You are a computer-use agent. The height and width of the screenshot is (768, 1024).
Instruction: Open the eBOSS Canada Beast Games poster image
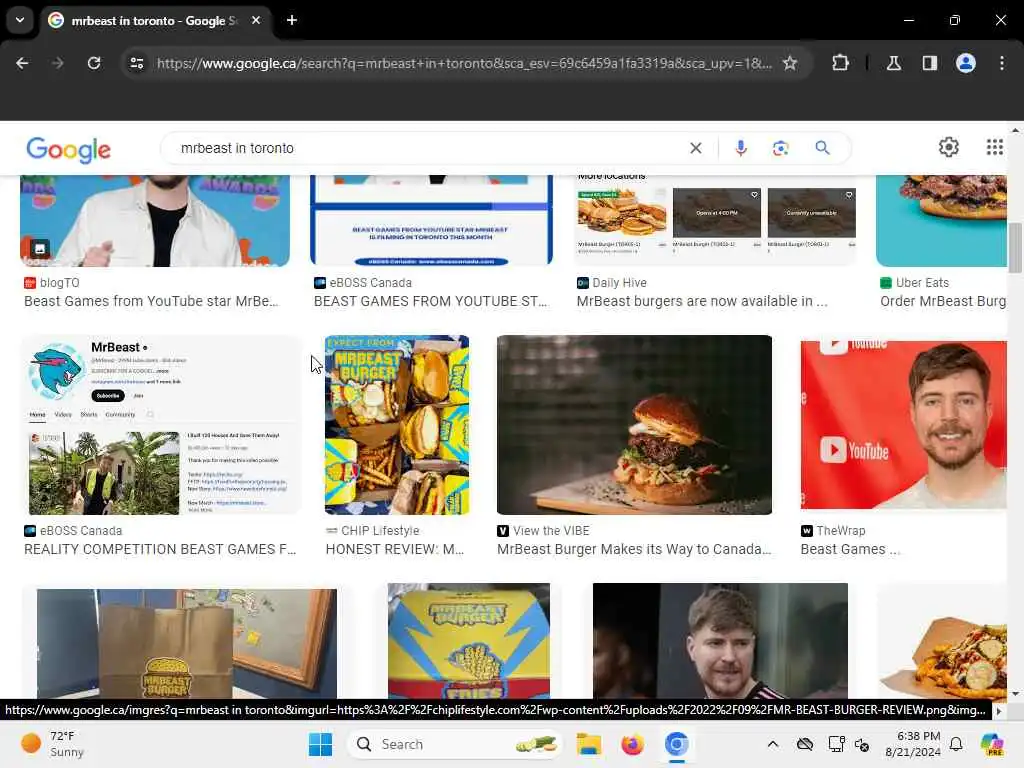click(431, 221)
